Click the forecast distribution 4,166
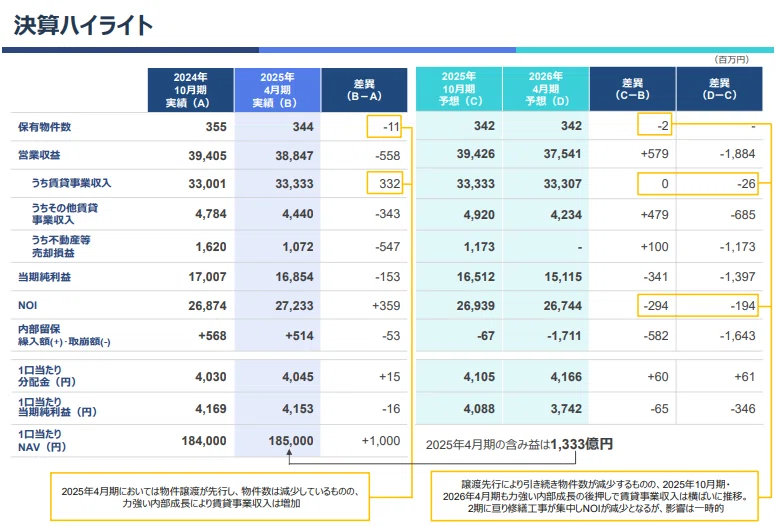The height and width of the screenshot is (526, 775). tap(566, 377)
